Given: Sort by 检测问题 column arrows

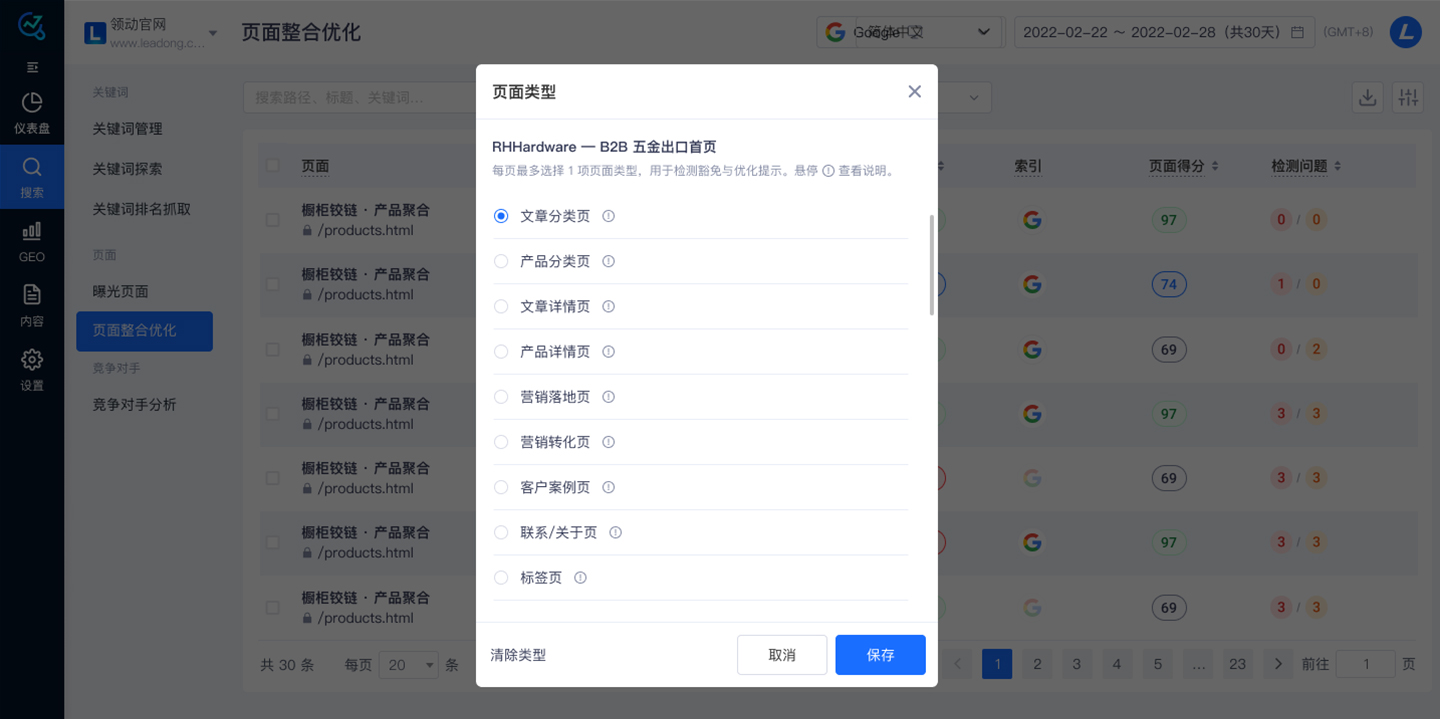Looking at the screenshot, I should (1337, 167).
